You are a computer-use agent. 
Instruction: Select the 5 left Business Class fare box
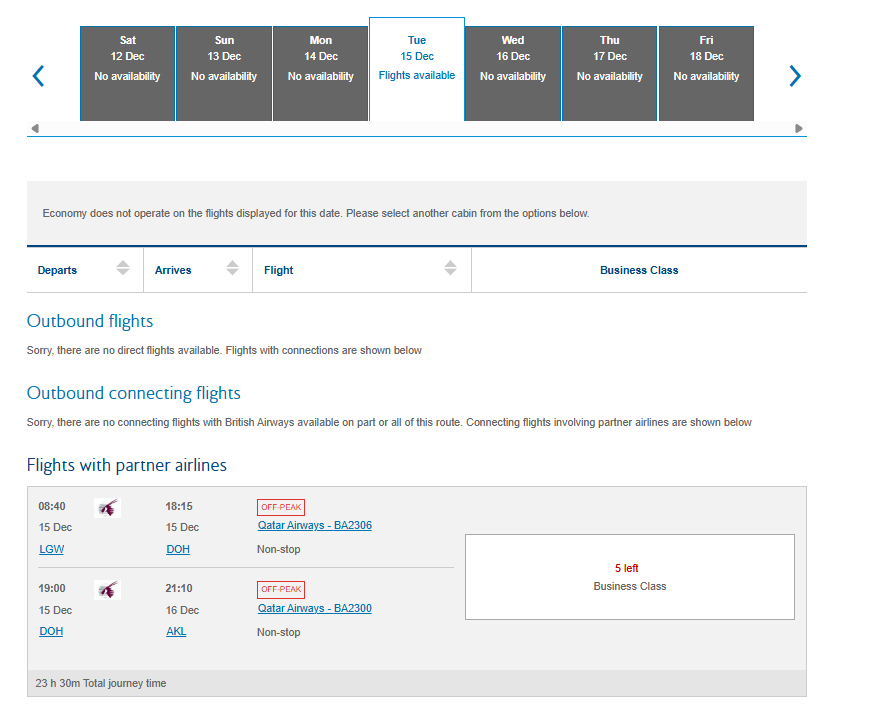click(630, 577)
